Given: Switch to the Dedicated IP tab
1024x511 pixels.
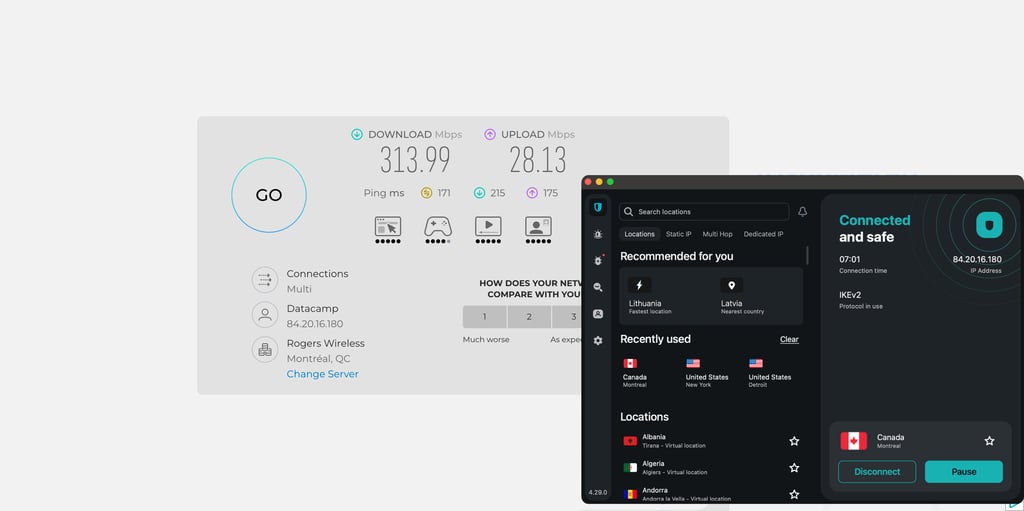Looking at the screenshot, I should tap(763, 234).
